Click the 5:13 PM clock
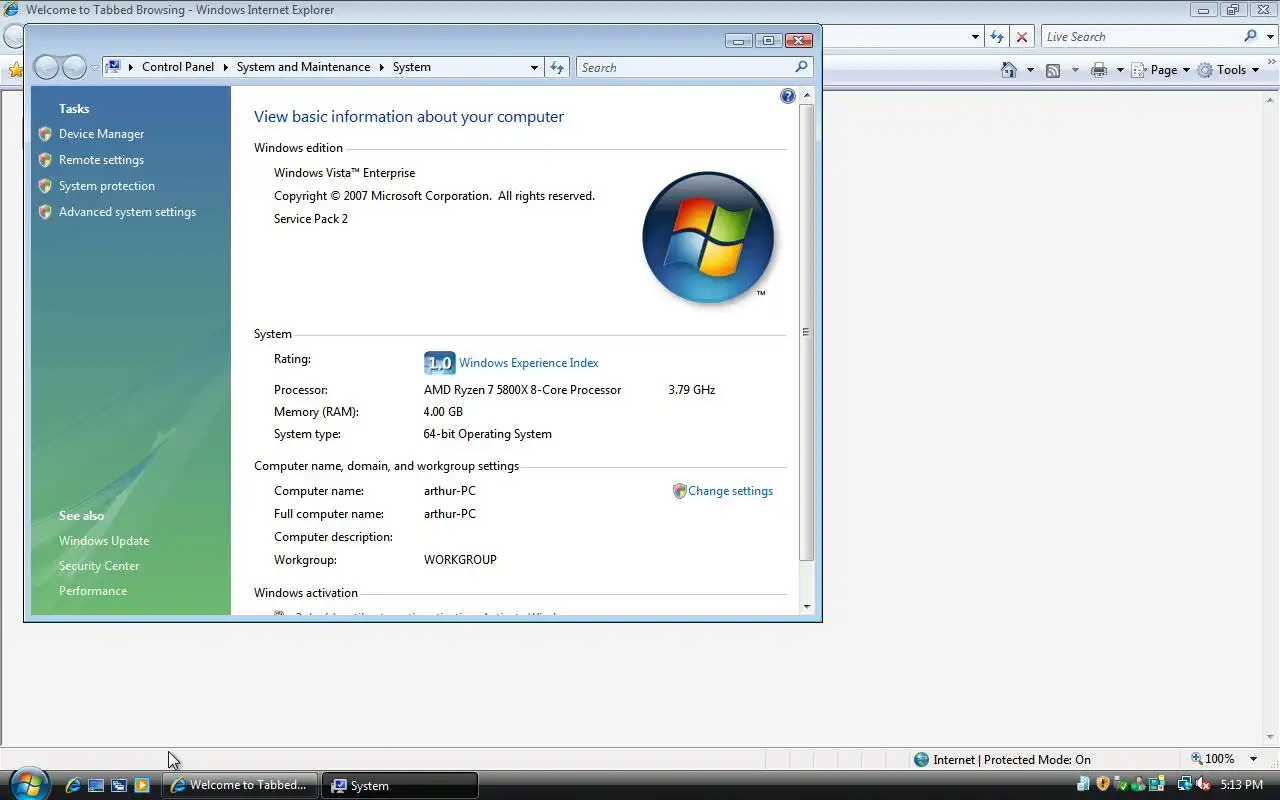 (x=1241, y=785)
